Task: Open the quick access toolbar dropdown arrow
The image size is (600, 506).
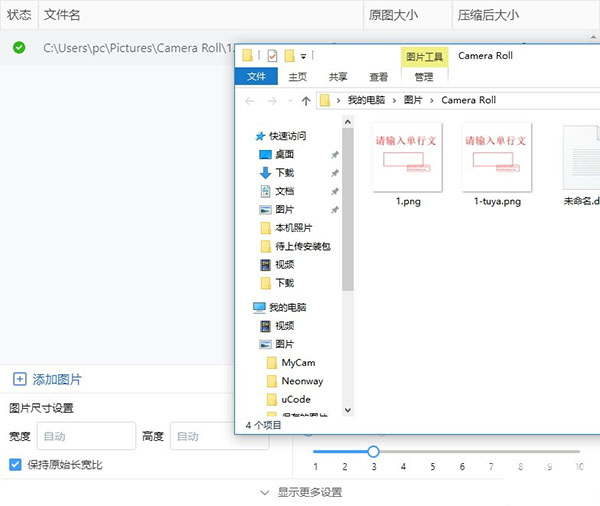Action: click(x=304, y=57)
